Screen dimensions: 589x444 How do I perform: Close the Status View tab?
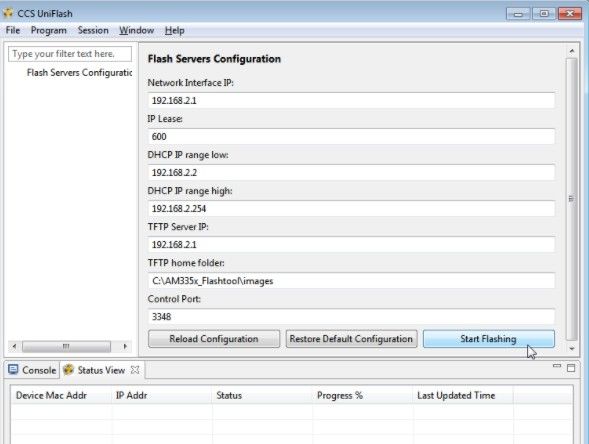[135, 370]
